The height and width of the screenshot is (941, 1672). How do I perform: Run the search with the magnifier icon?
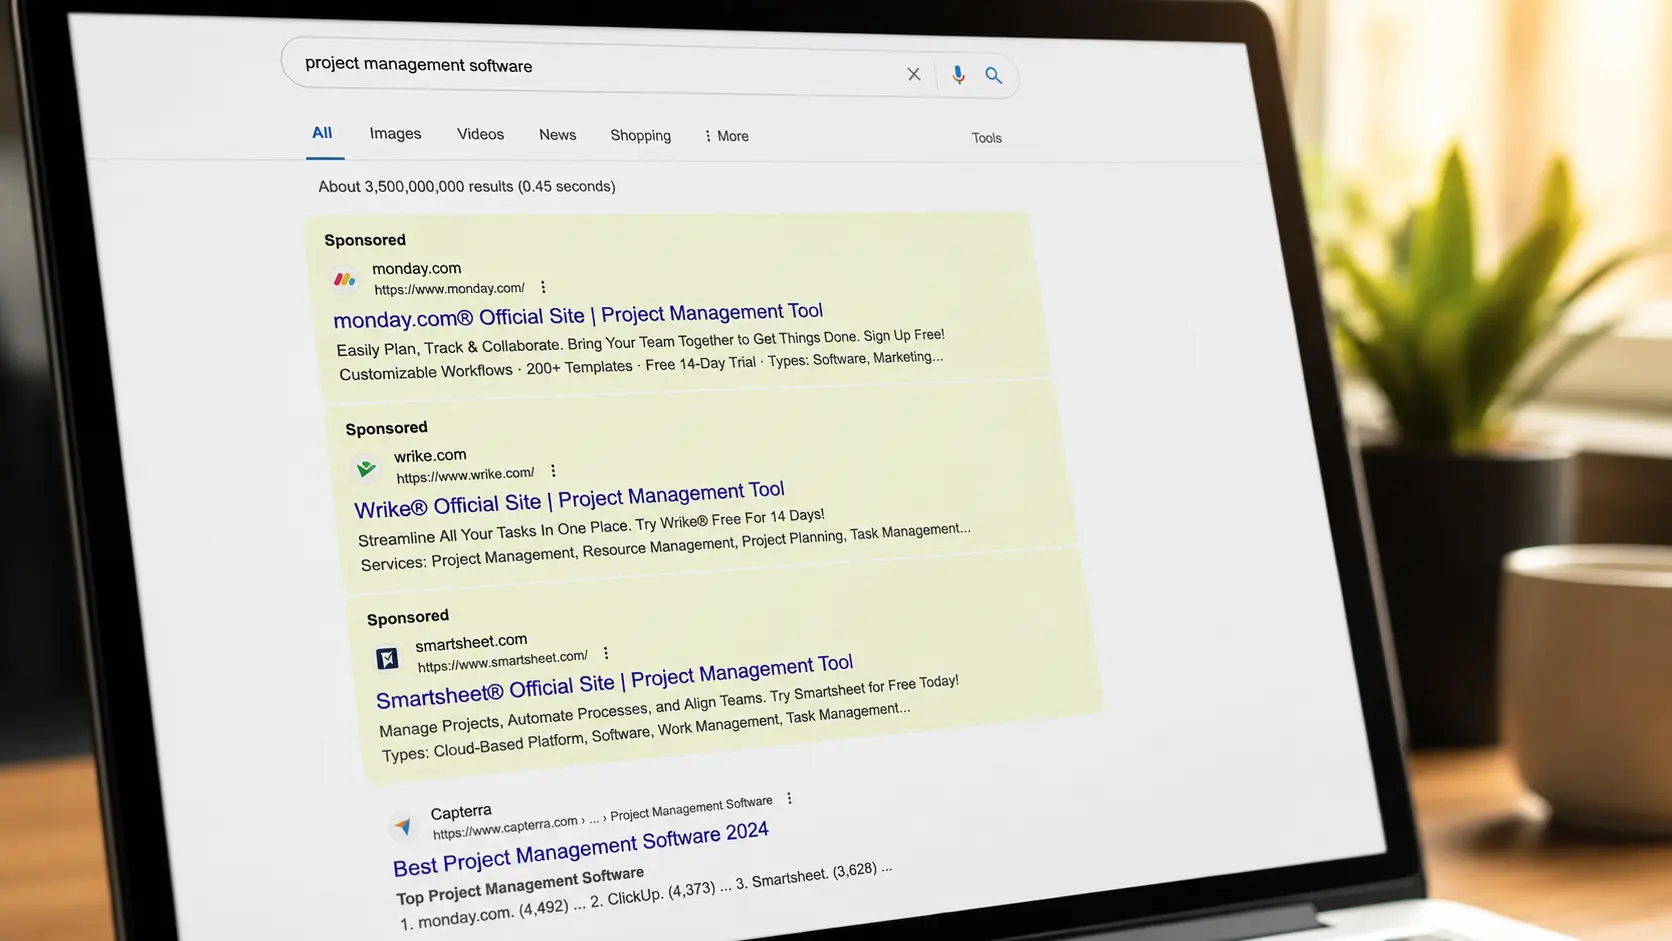(993, 75)
